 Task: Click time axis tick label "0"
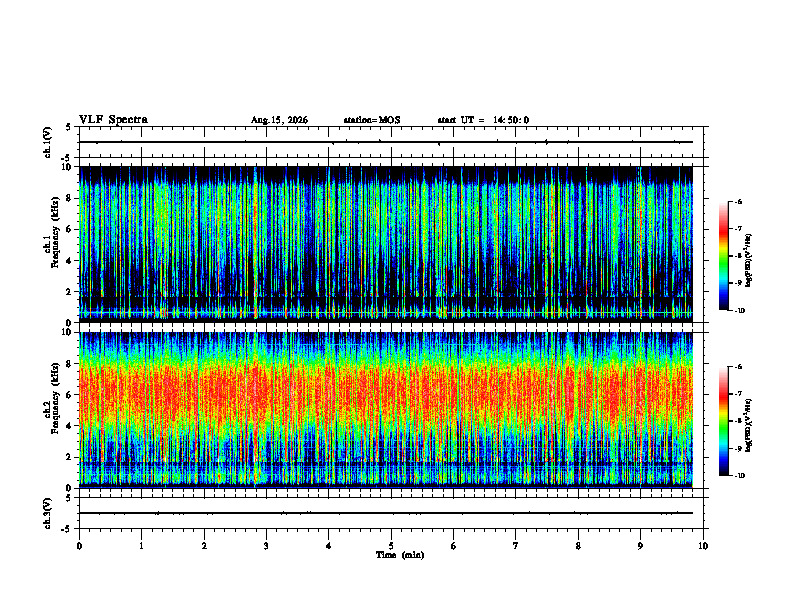(79, 546)
